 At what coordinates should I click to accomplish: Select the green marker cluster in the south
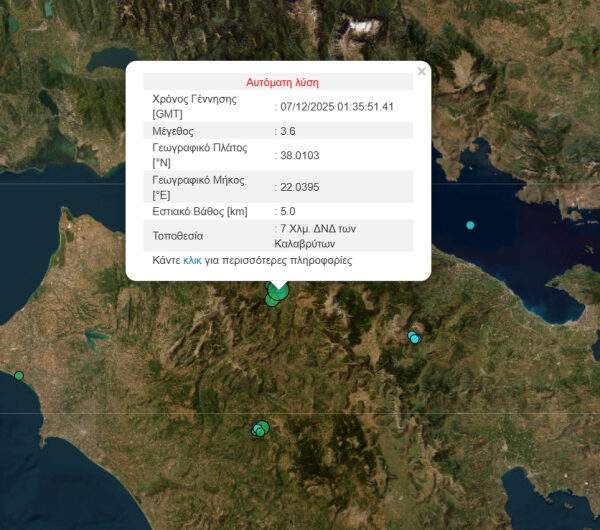tap(260, 430)
